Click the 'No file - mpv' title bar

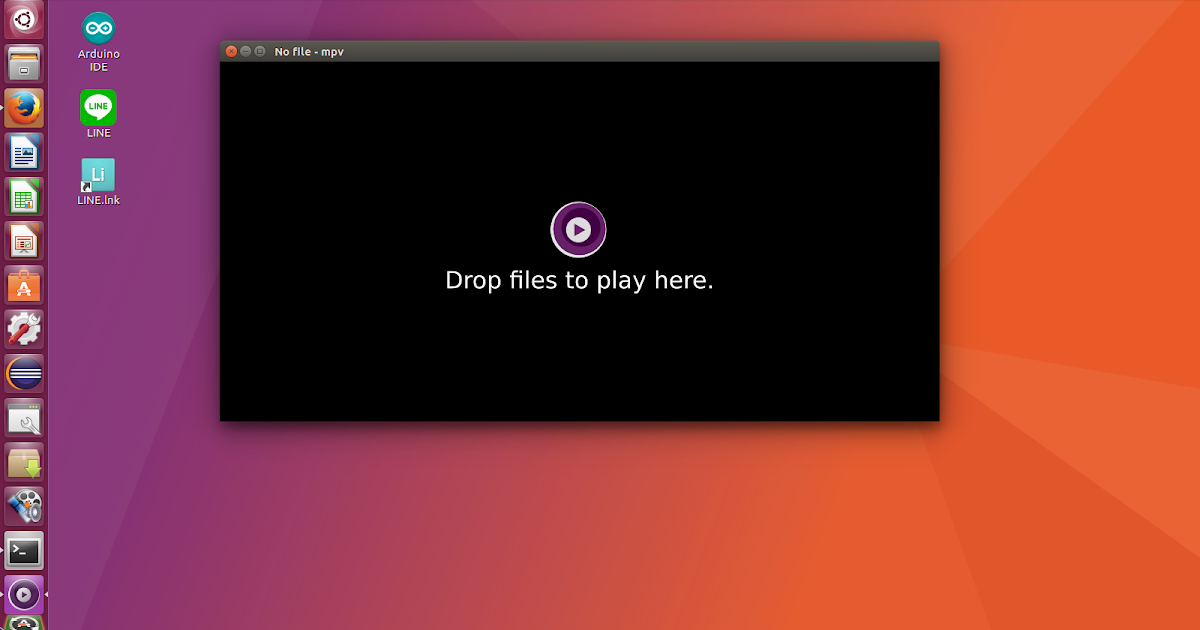click(579, 51)
